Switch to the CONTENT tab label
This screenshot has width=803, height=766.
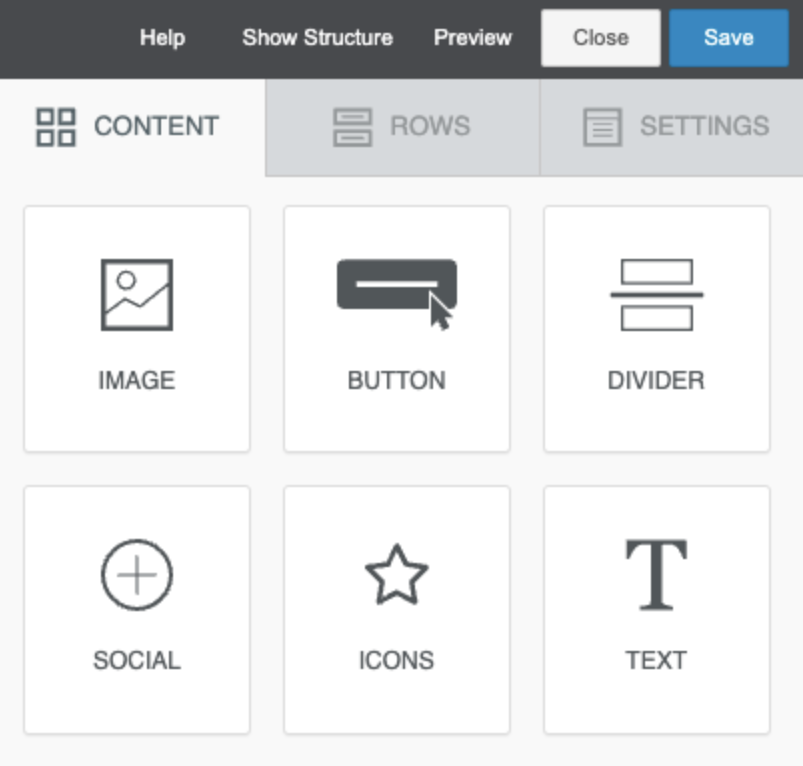tap(156, 127)
